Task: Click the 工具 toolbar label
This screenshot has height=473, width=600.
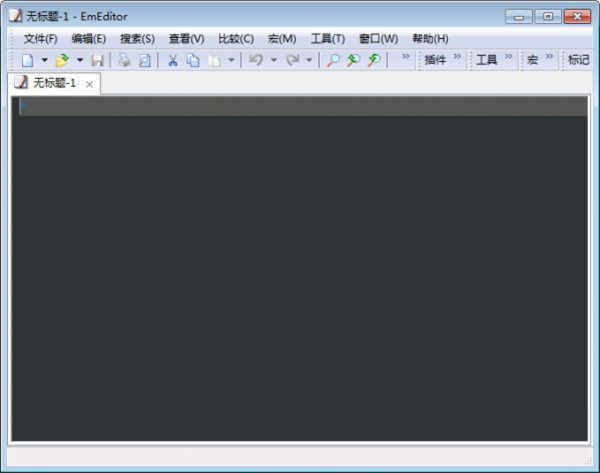Action: [x=486, y=60]
